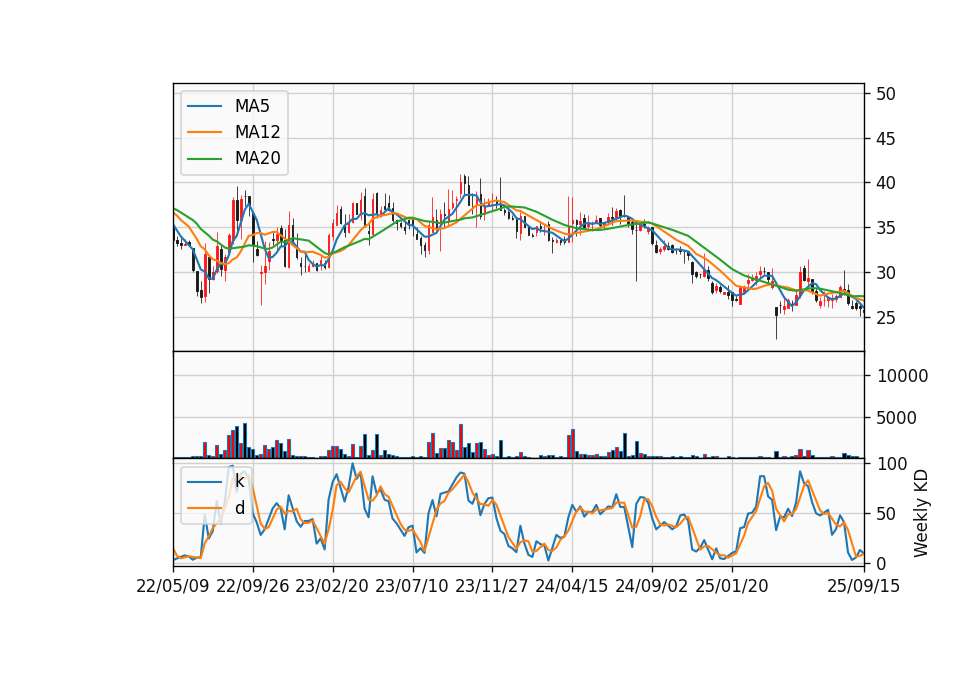Select the 24/04/15 date tick label
Screen dimensions: 960x690
click(x=572, y=586)
